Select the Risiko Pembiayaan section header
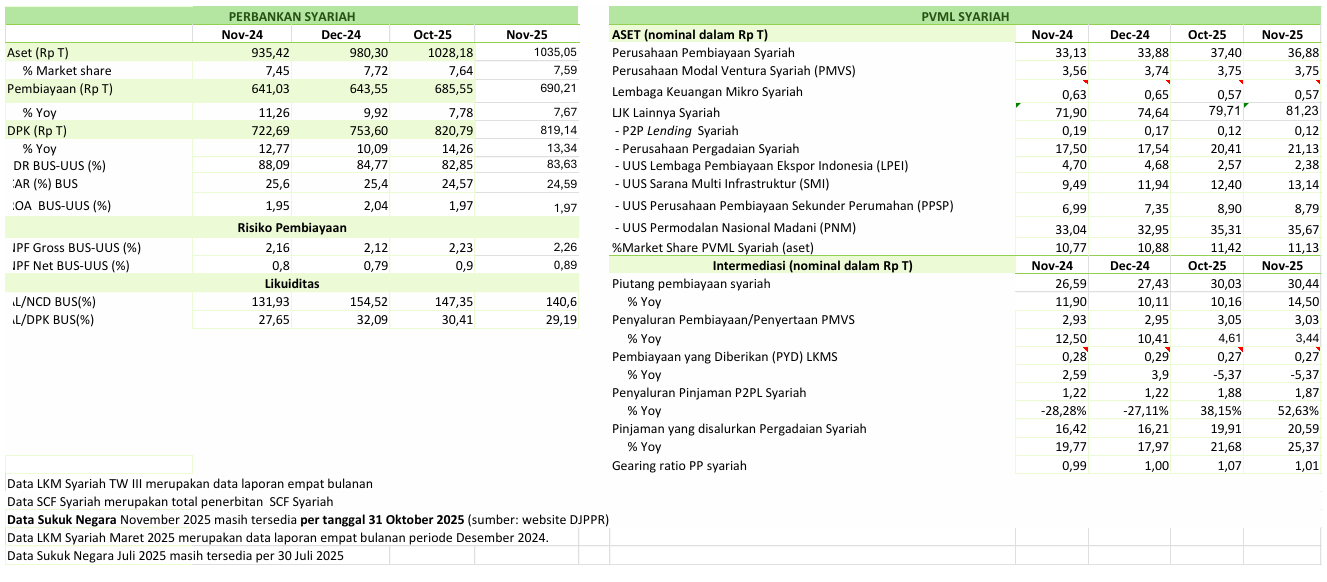 [x=292, y=227]
